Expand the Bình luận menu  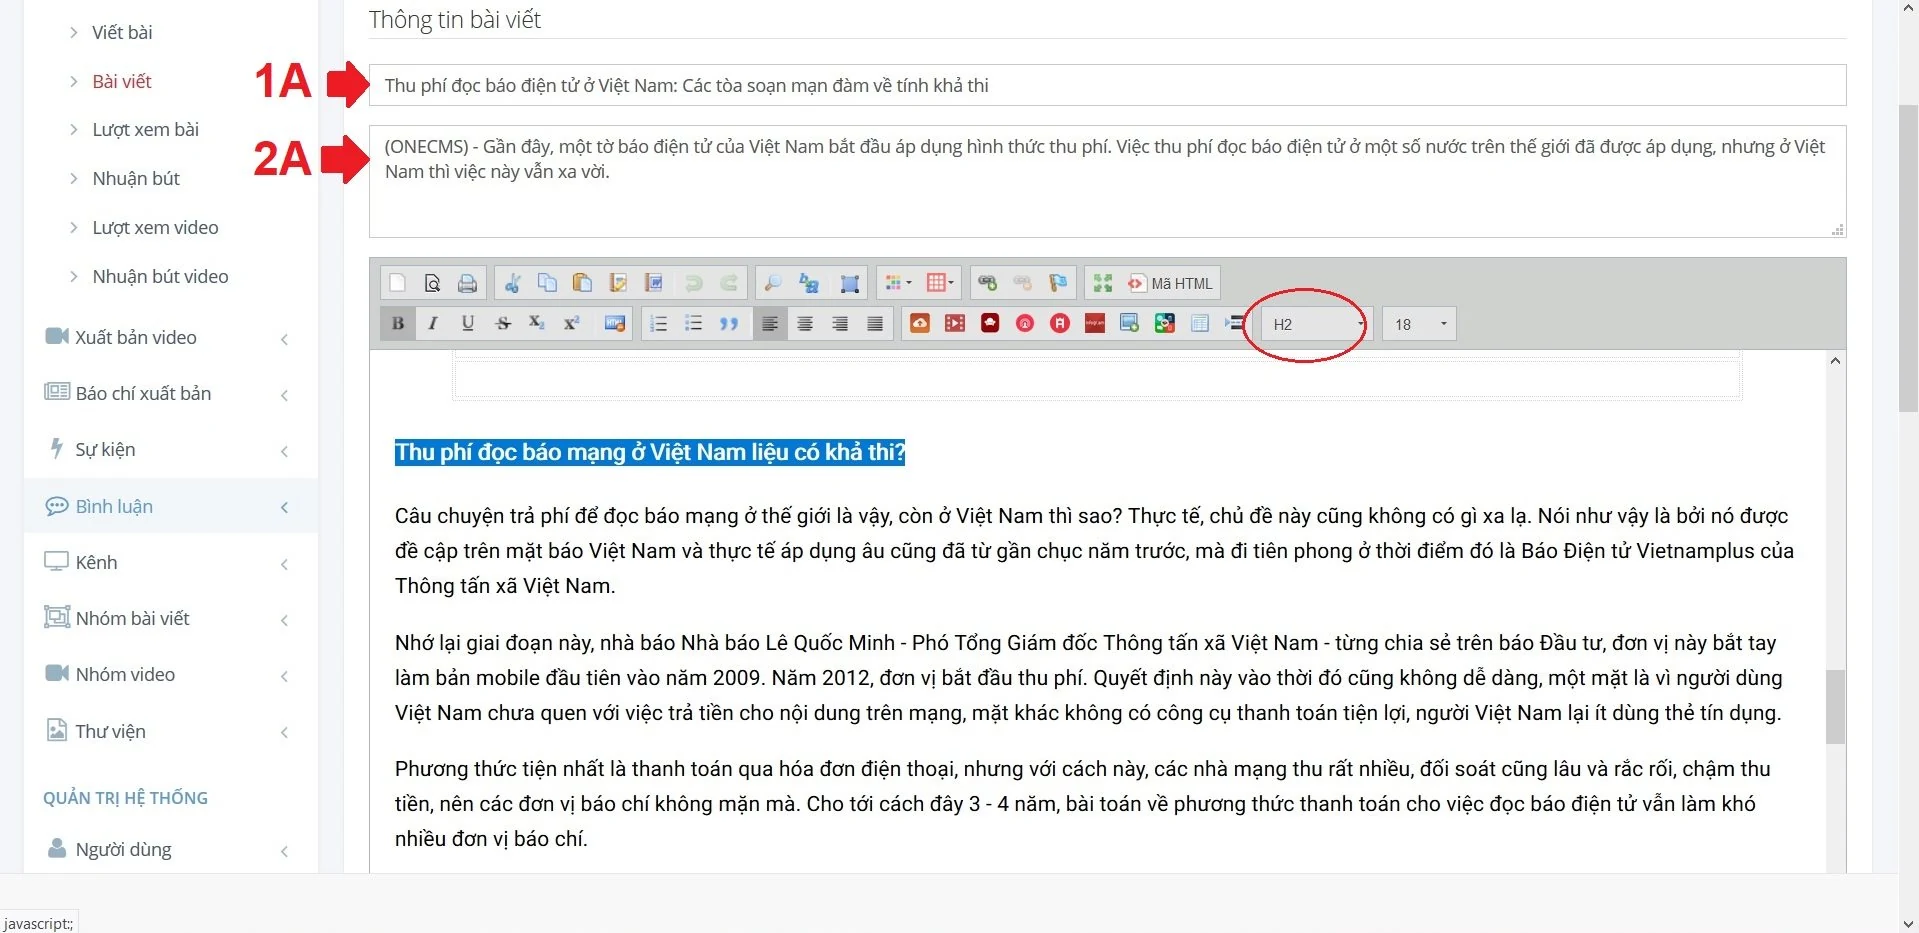pyautogui.click(x=170, y=506)
